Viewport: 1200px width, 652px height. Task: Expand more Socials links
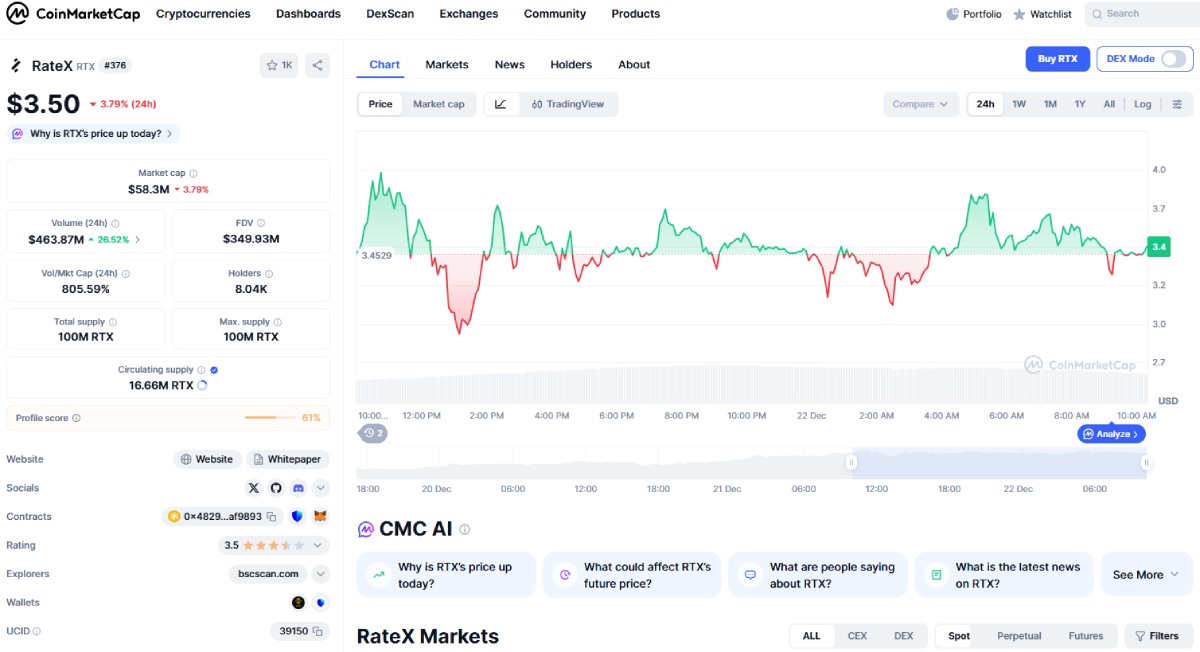[320, 488]
